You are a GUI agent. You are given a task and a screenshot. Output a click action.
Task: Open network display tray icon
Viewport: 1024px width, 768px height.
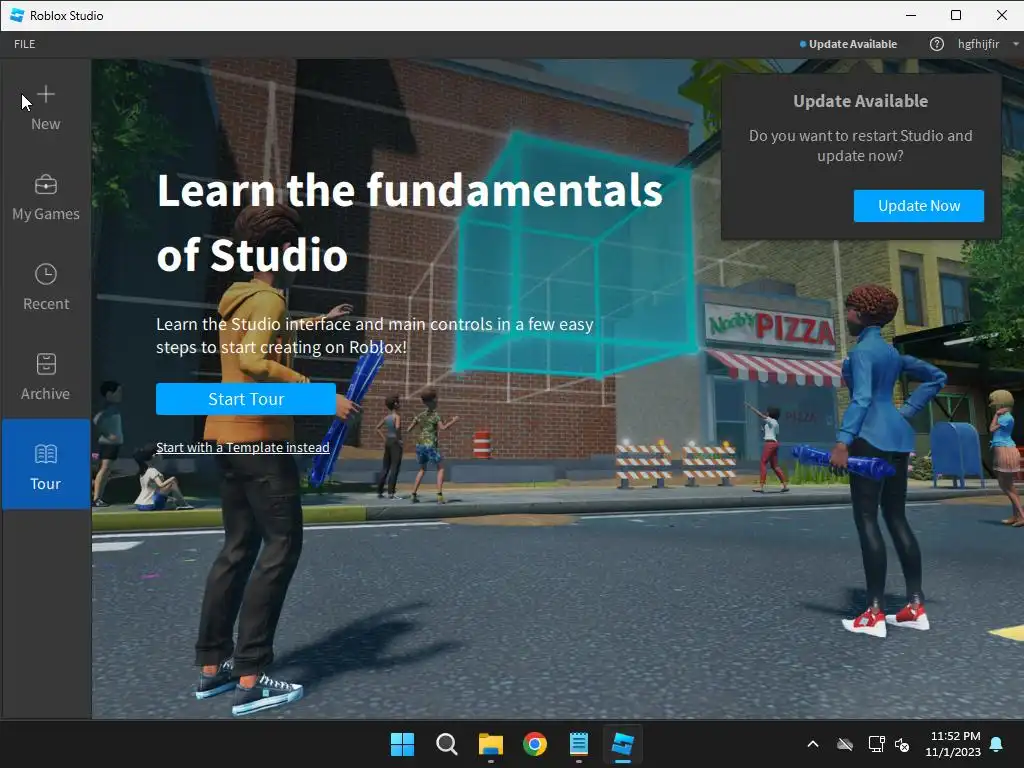(x=876, y=744)
